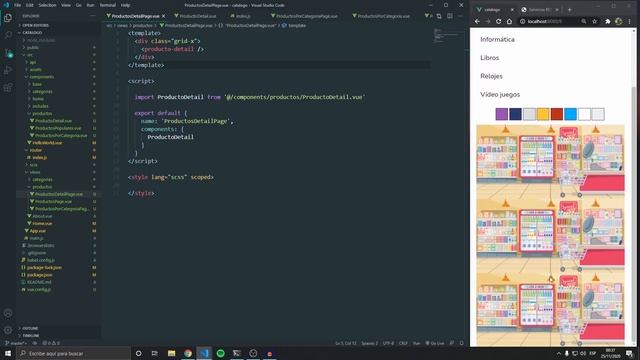Open the Help menu
Screen dimensions: 640x360
click(x=126, y=5)
